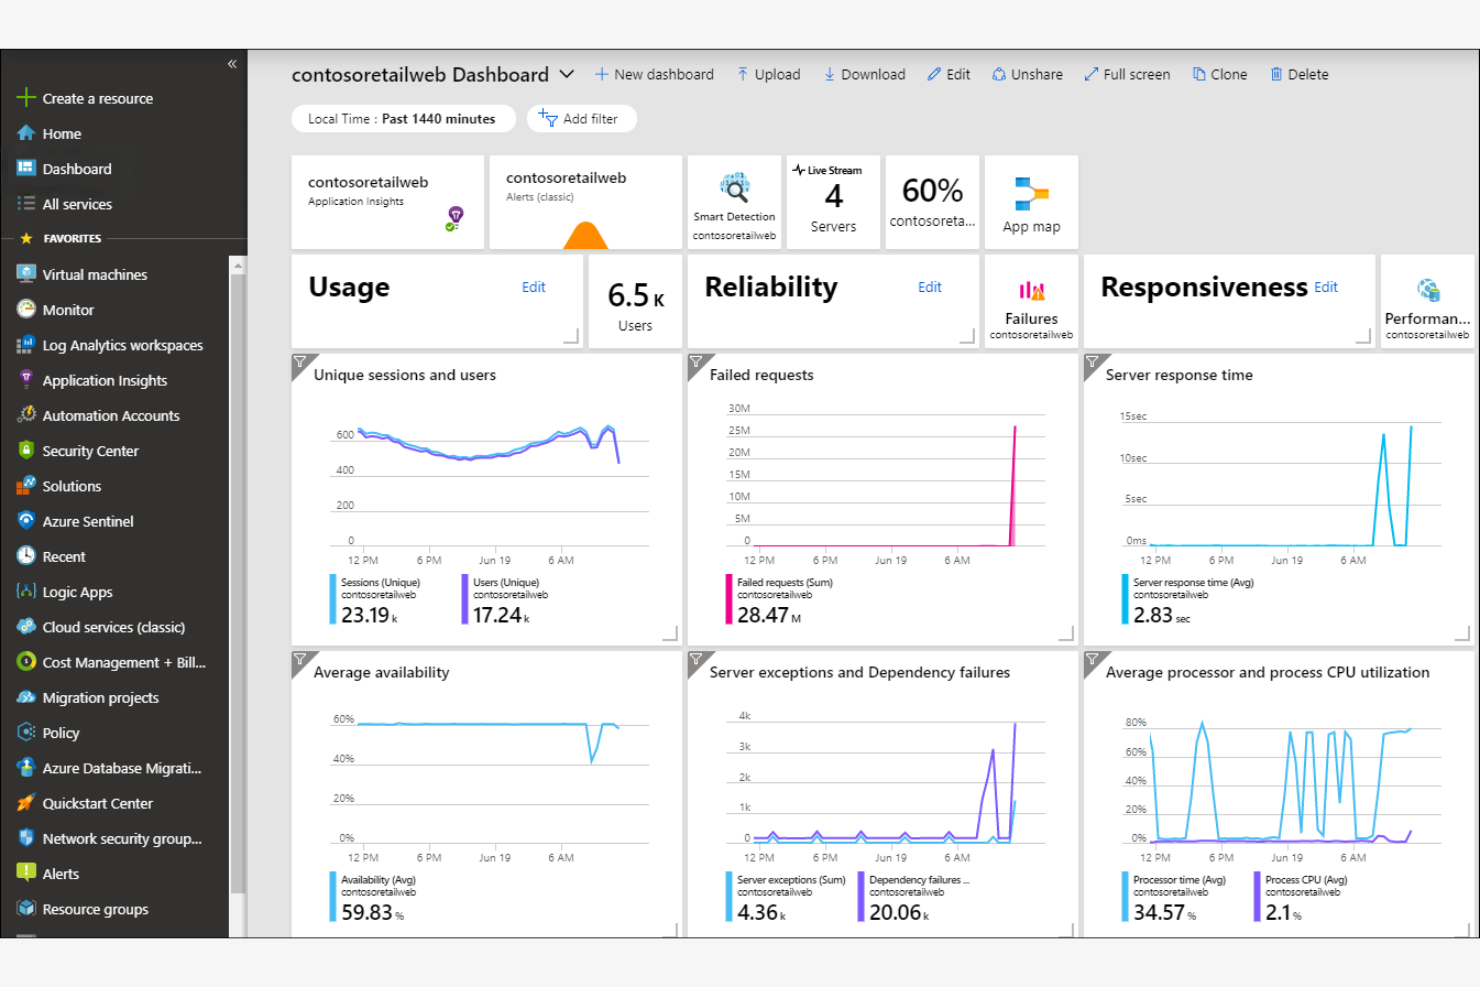Screen dimensions: 1480x987
Task: Click the Monitor gauge icon
Action: [x=26, y=309]
